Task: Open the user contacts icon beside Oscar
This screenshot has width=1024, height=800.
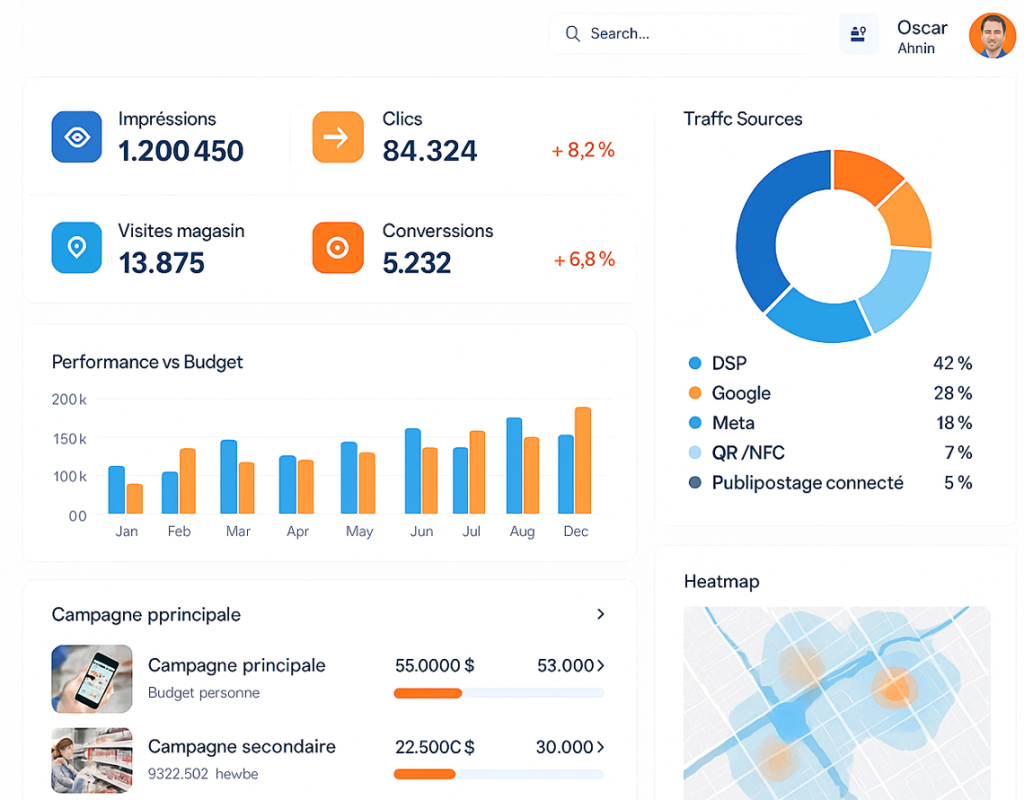Action: point(858,34)
